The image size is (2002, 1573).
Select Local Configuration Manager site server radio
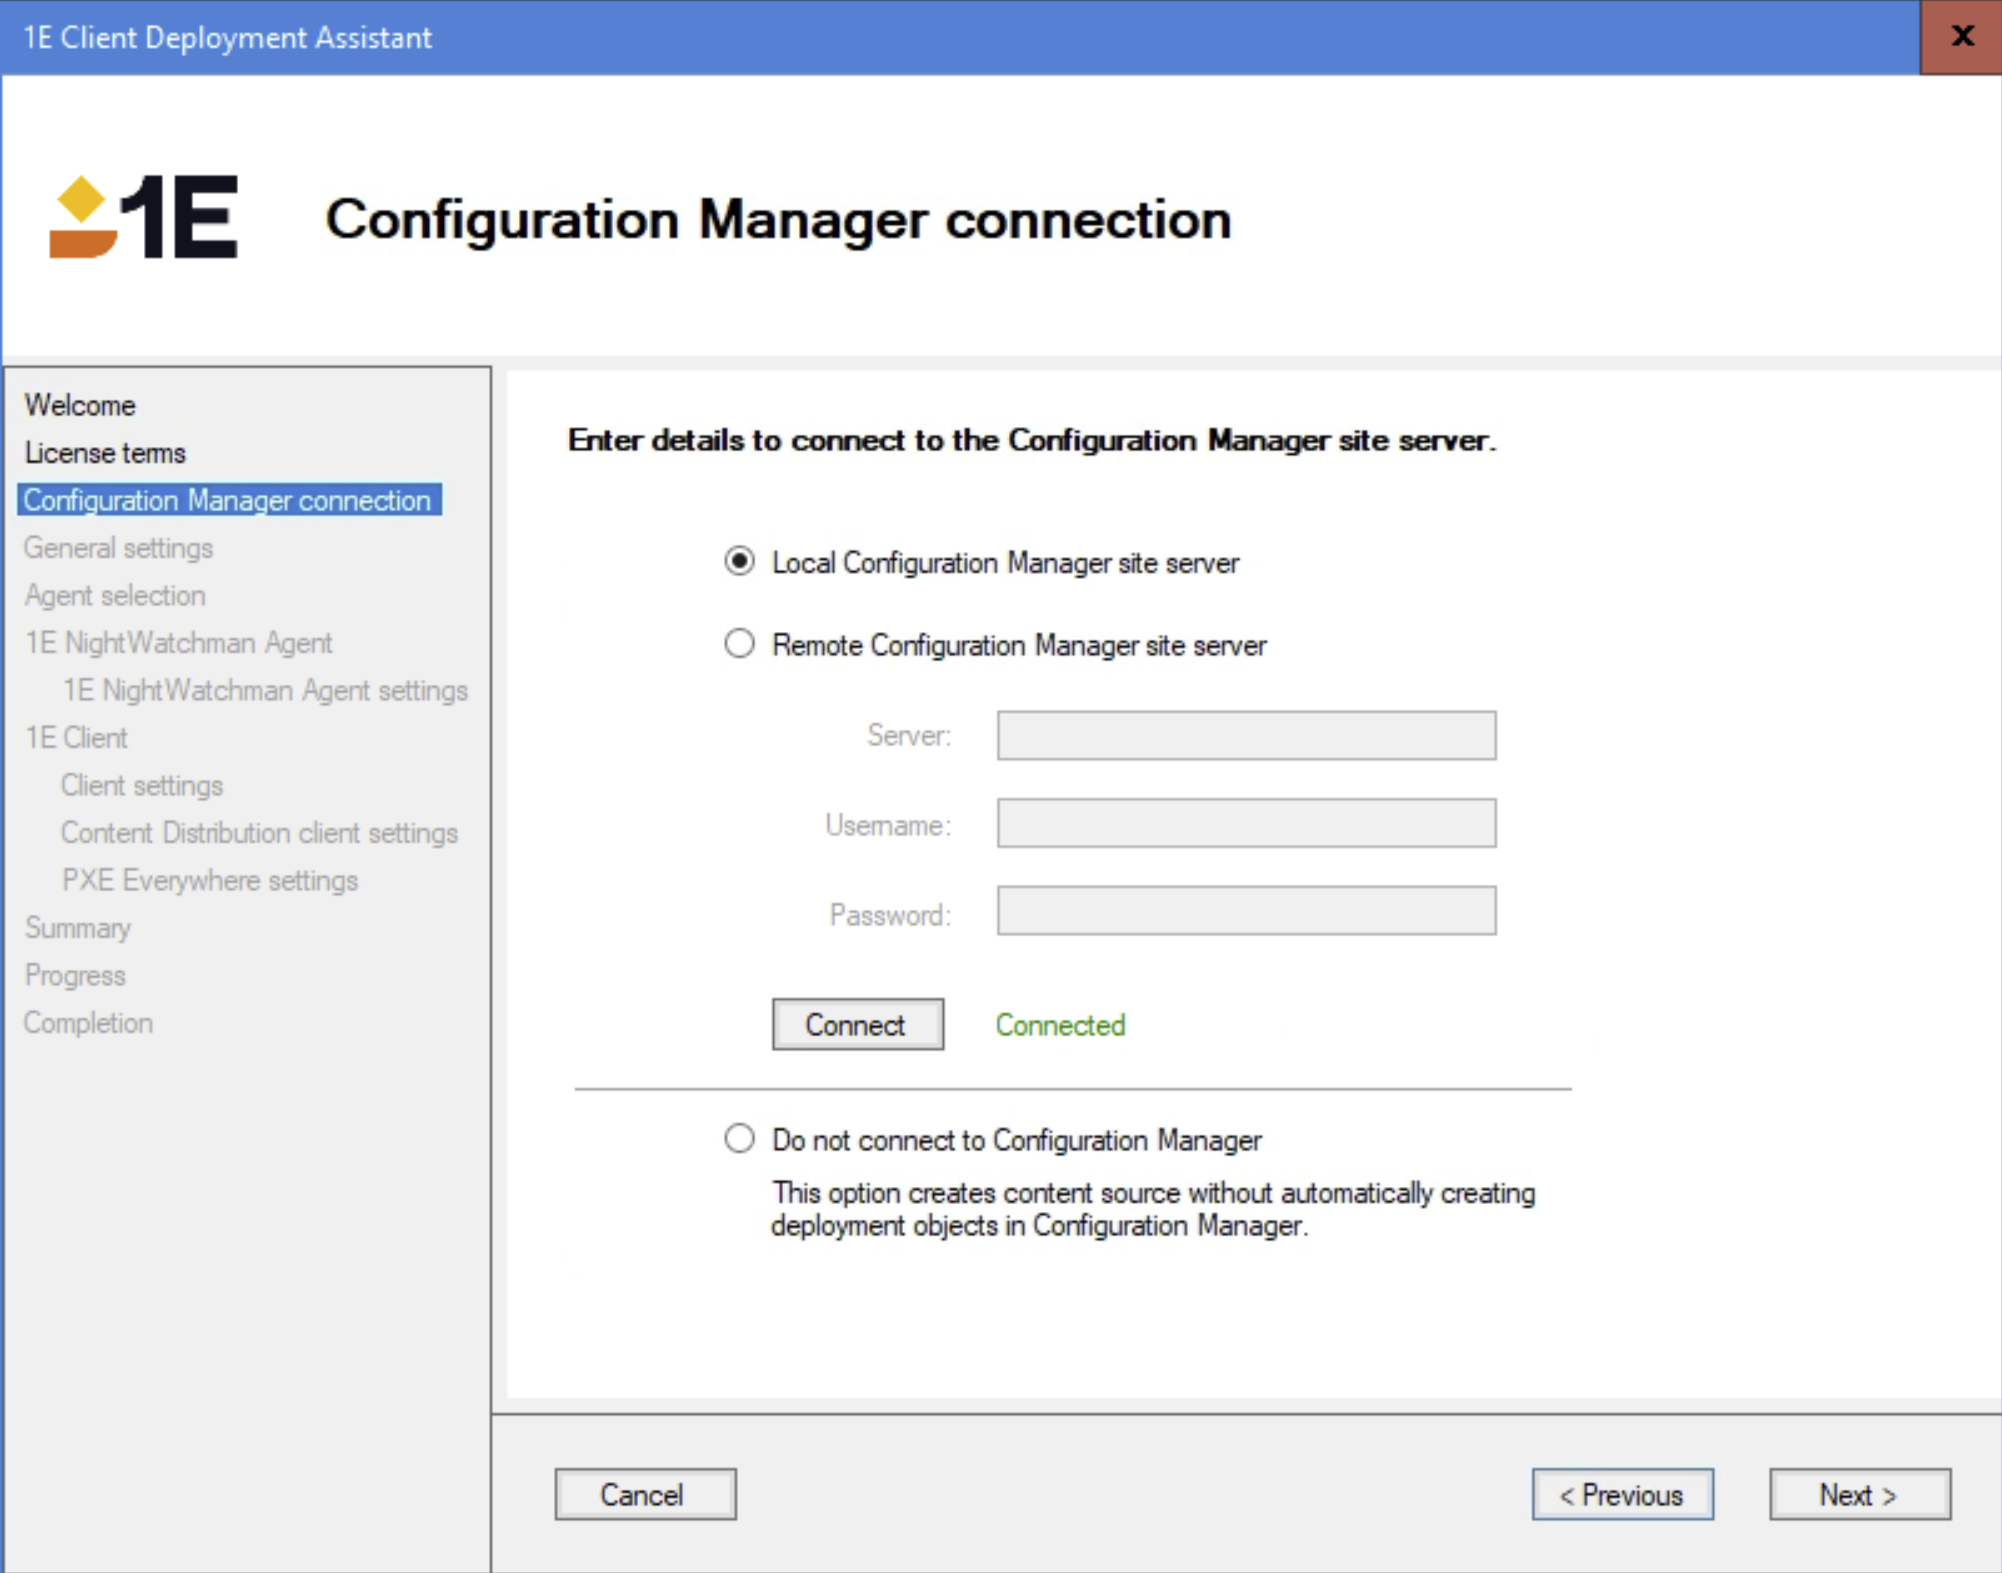pos(739,562)
